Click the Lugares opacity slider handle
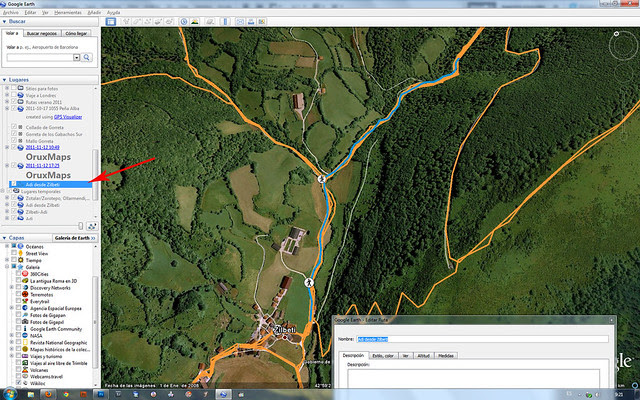The height and width of the screenshot is (400, 640). pyautogui.click(x=80, y=226)
